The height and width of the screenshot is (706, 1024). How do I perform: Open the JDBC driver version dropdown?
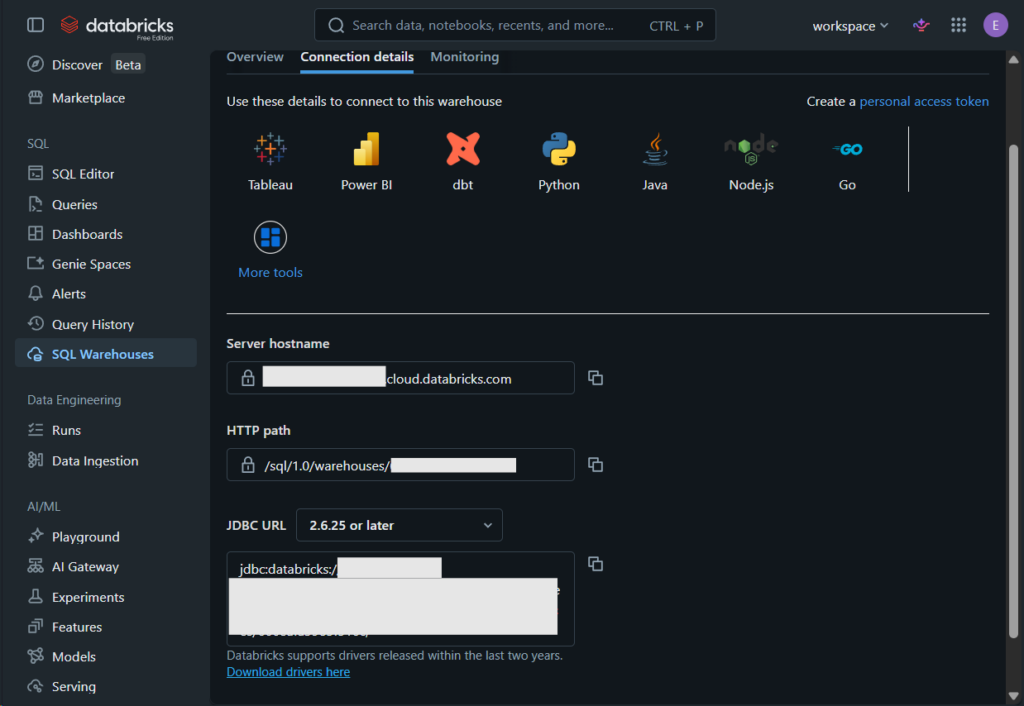tap(399, 525)
